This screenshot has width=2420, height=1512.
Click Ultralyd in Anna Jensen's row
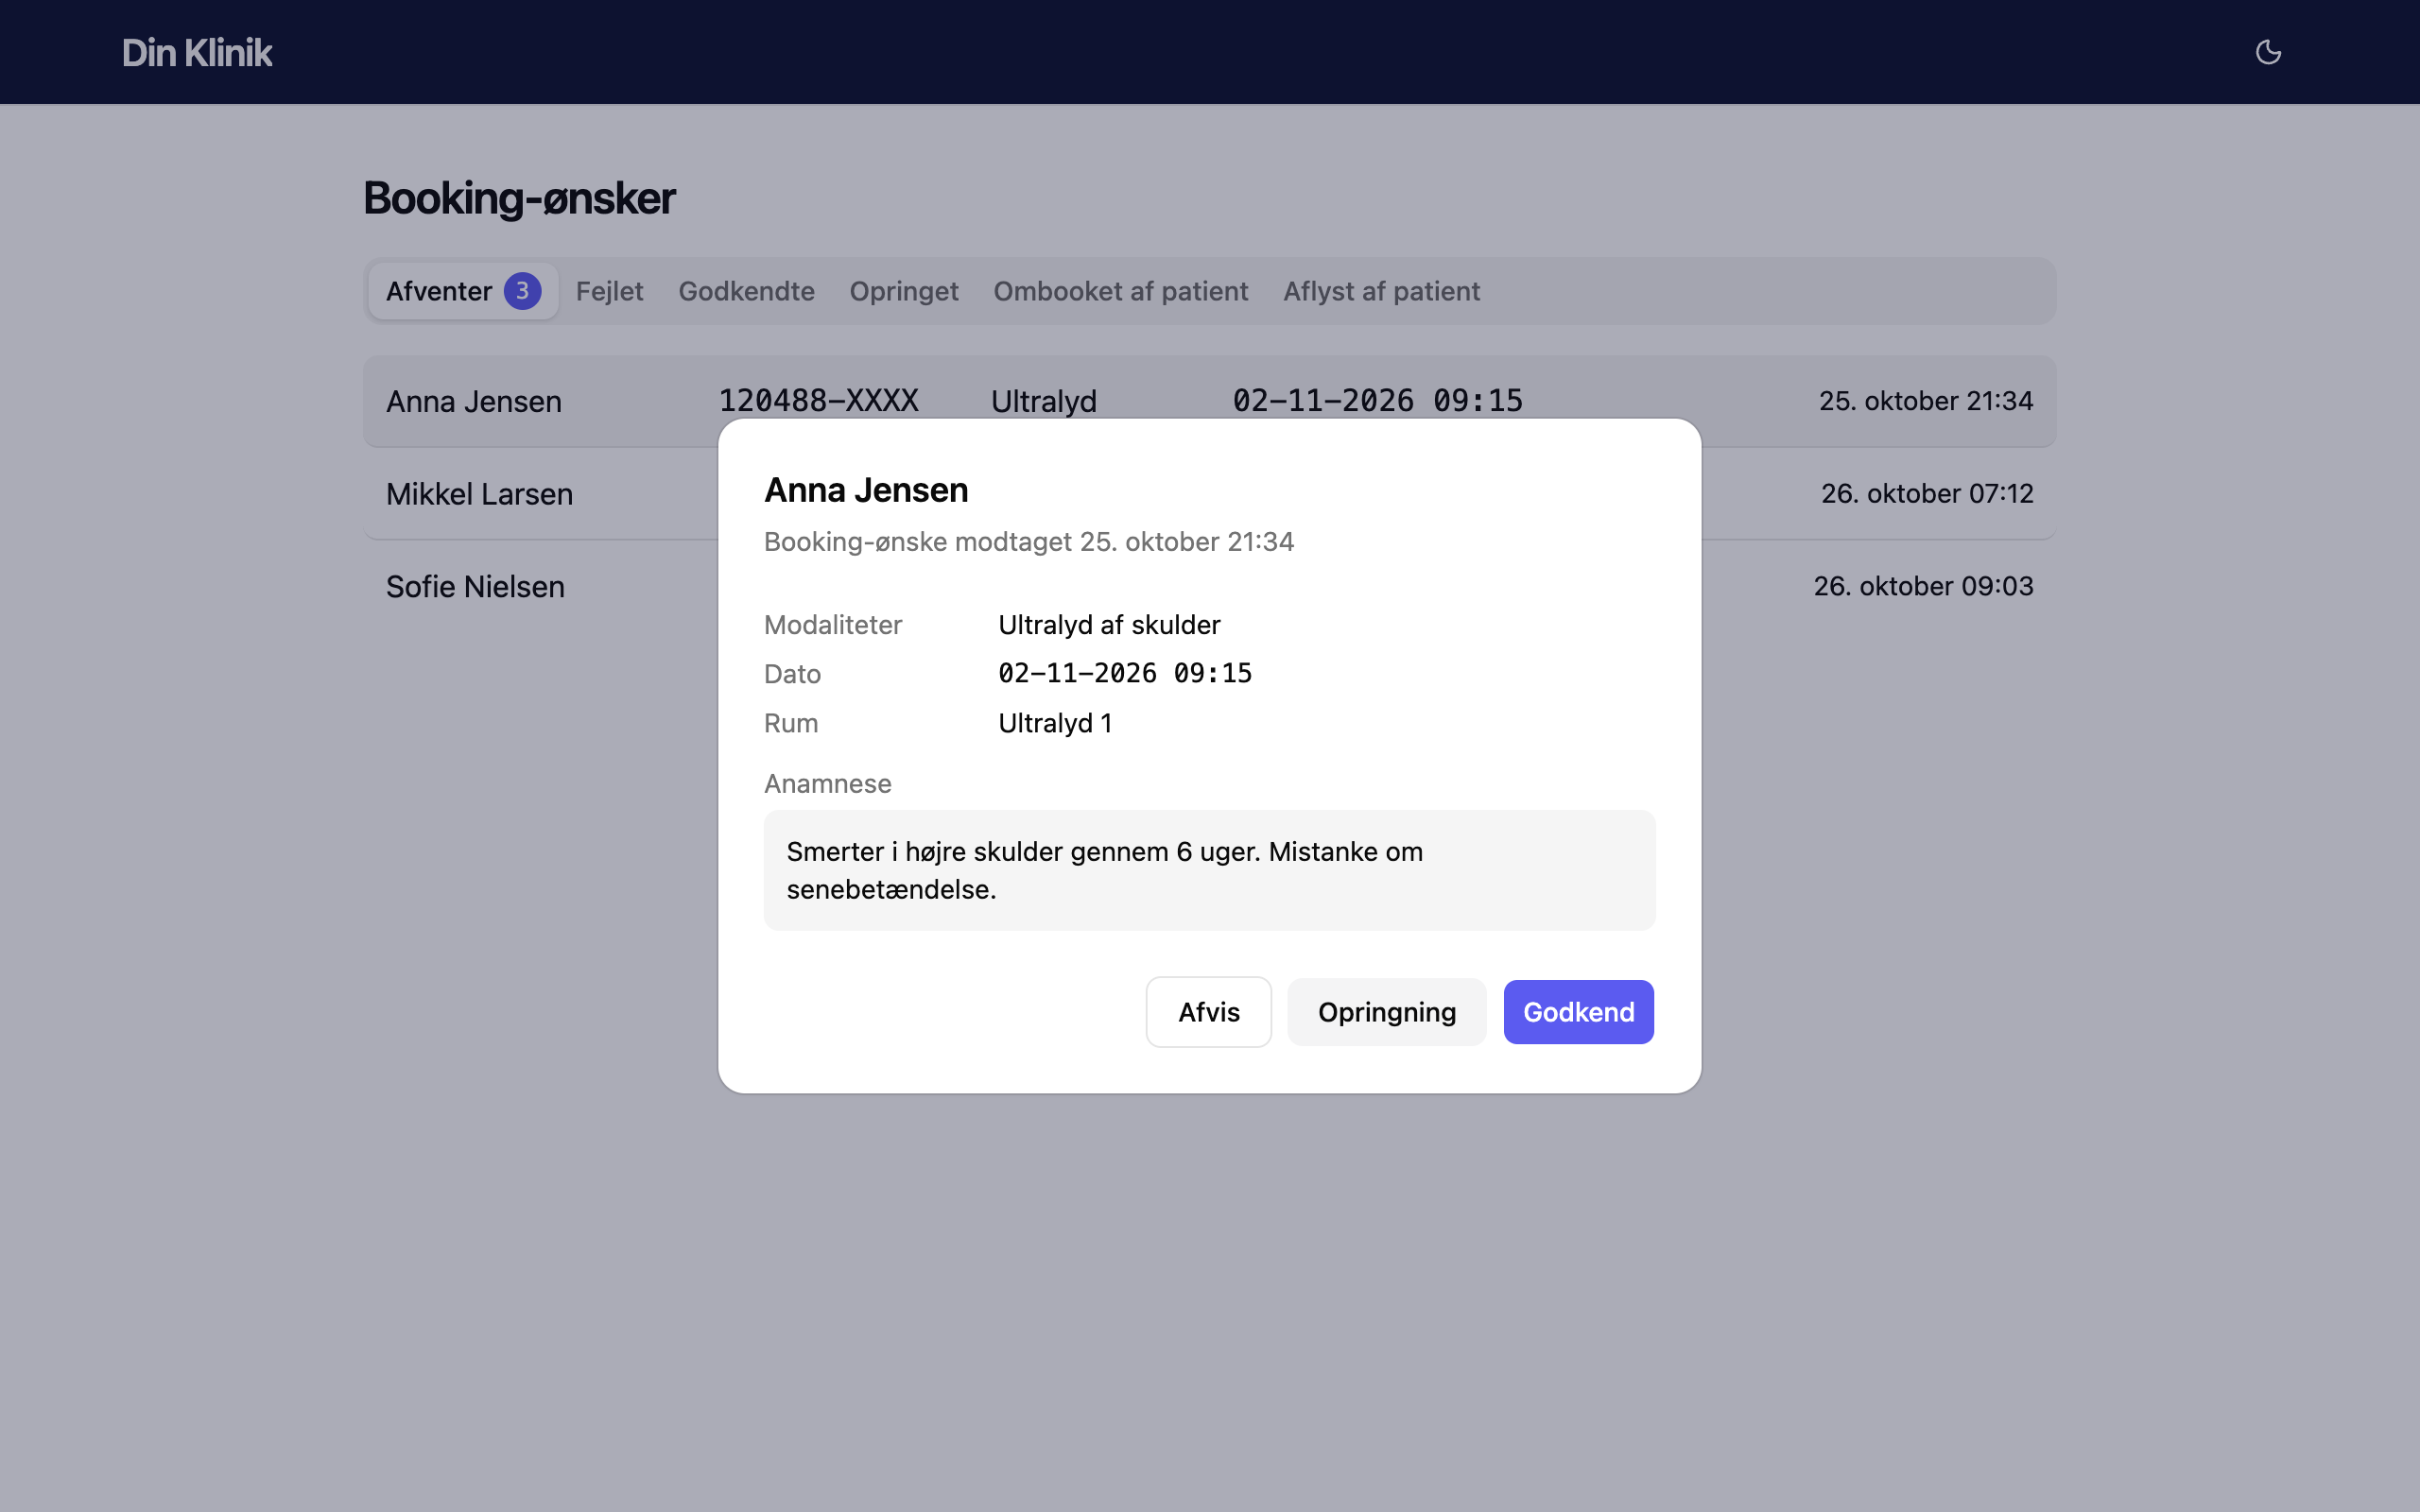pyautogui.click(x=1043, y=402)
